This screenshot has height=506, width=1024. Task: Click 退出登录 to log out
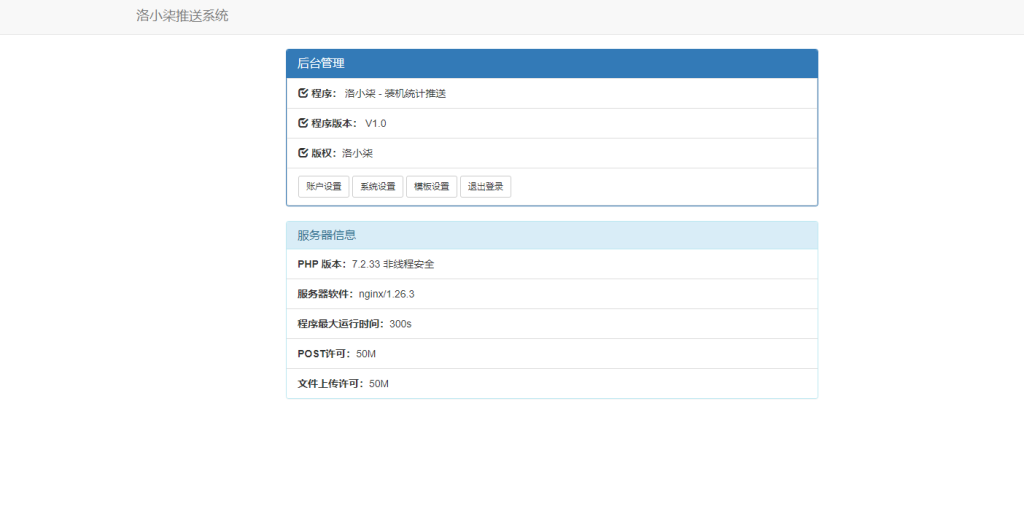(485, 187)
